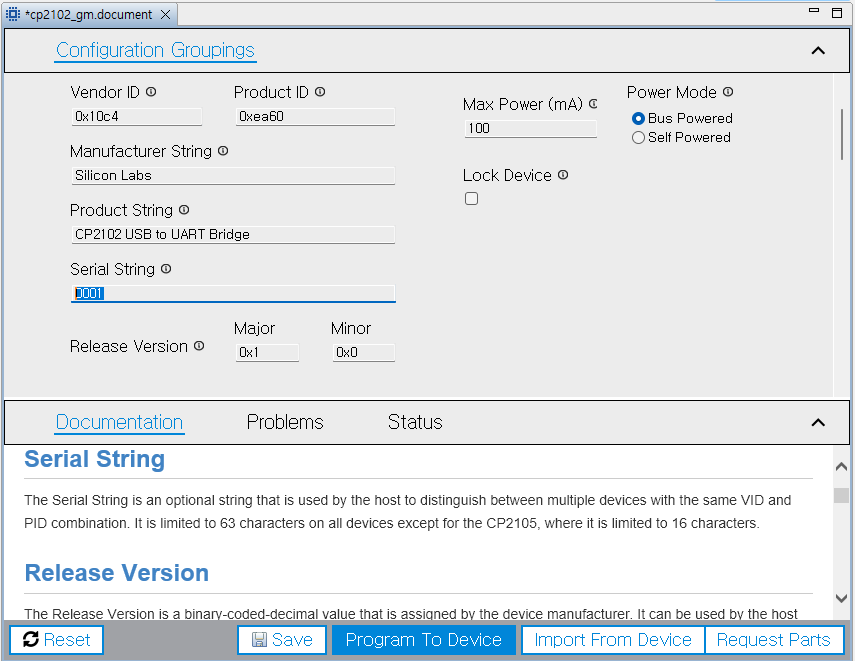Image resolution: width=855 pixels, height=661 pixels.
Task: Click the configuration panel vertical scrollbar
Action: pyautogui.click(x=842, y=134)
